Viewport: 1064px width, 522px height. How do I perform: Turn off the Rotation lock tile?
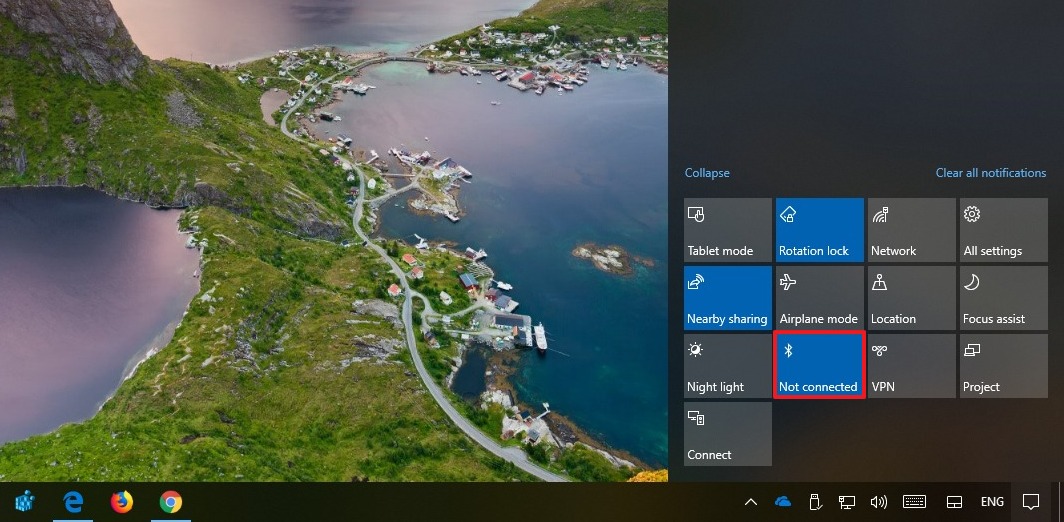(x=820, y=230)
